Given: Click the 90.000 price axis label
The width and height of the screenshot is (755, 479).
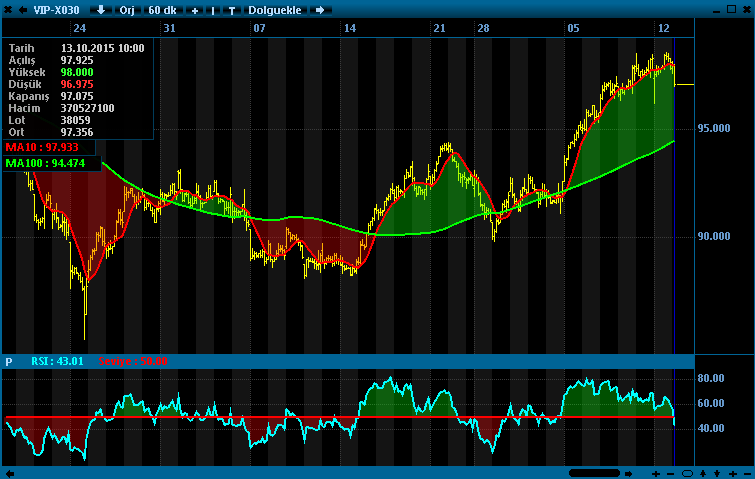Looking at the screenshot, I should click(x=714, y=236).
